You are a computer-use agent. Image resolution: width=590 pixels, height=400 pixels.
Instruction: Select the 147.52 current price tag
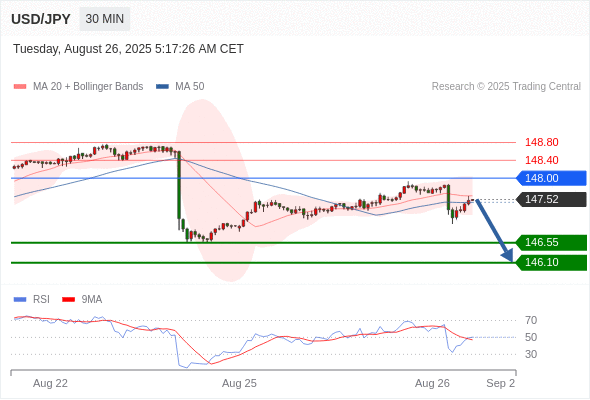pyautogui.click(x=551, y=199)
